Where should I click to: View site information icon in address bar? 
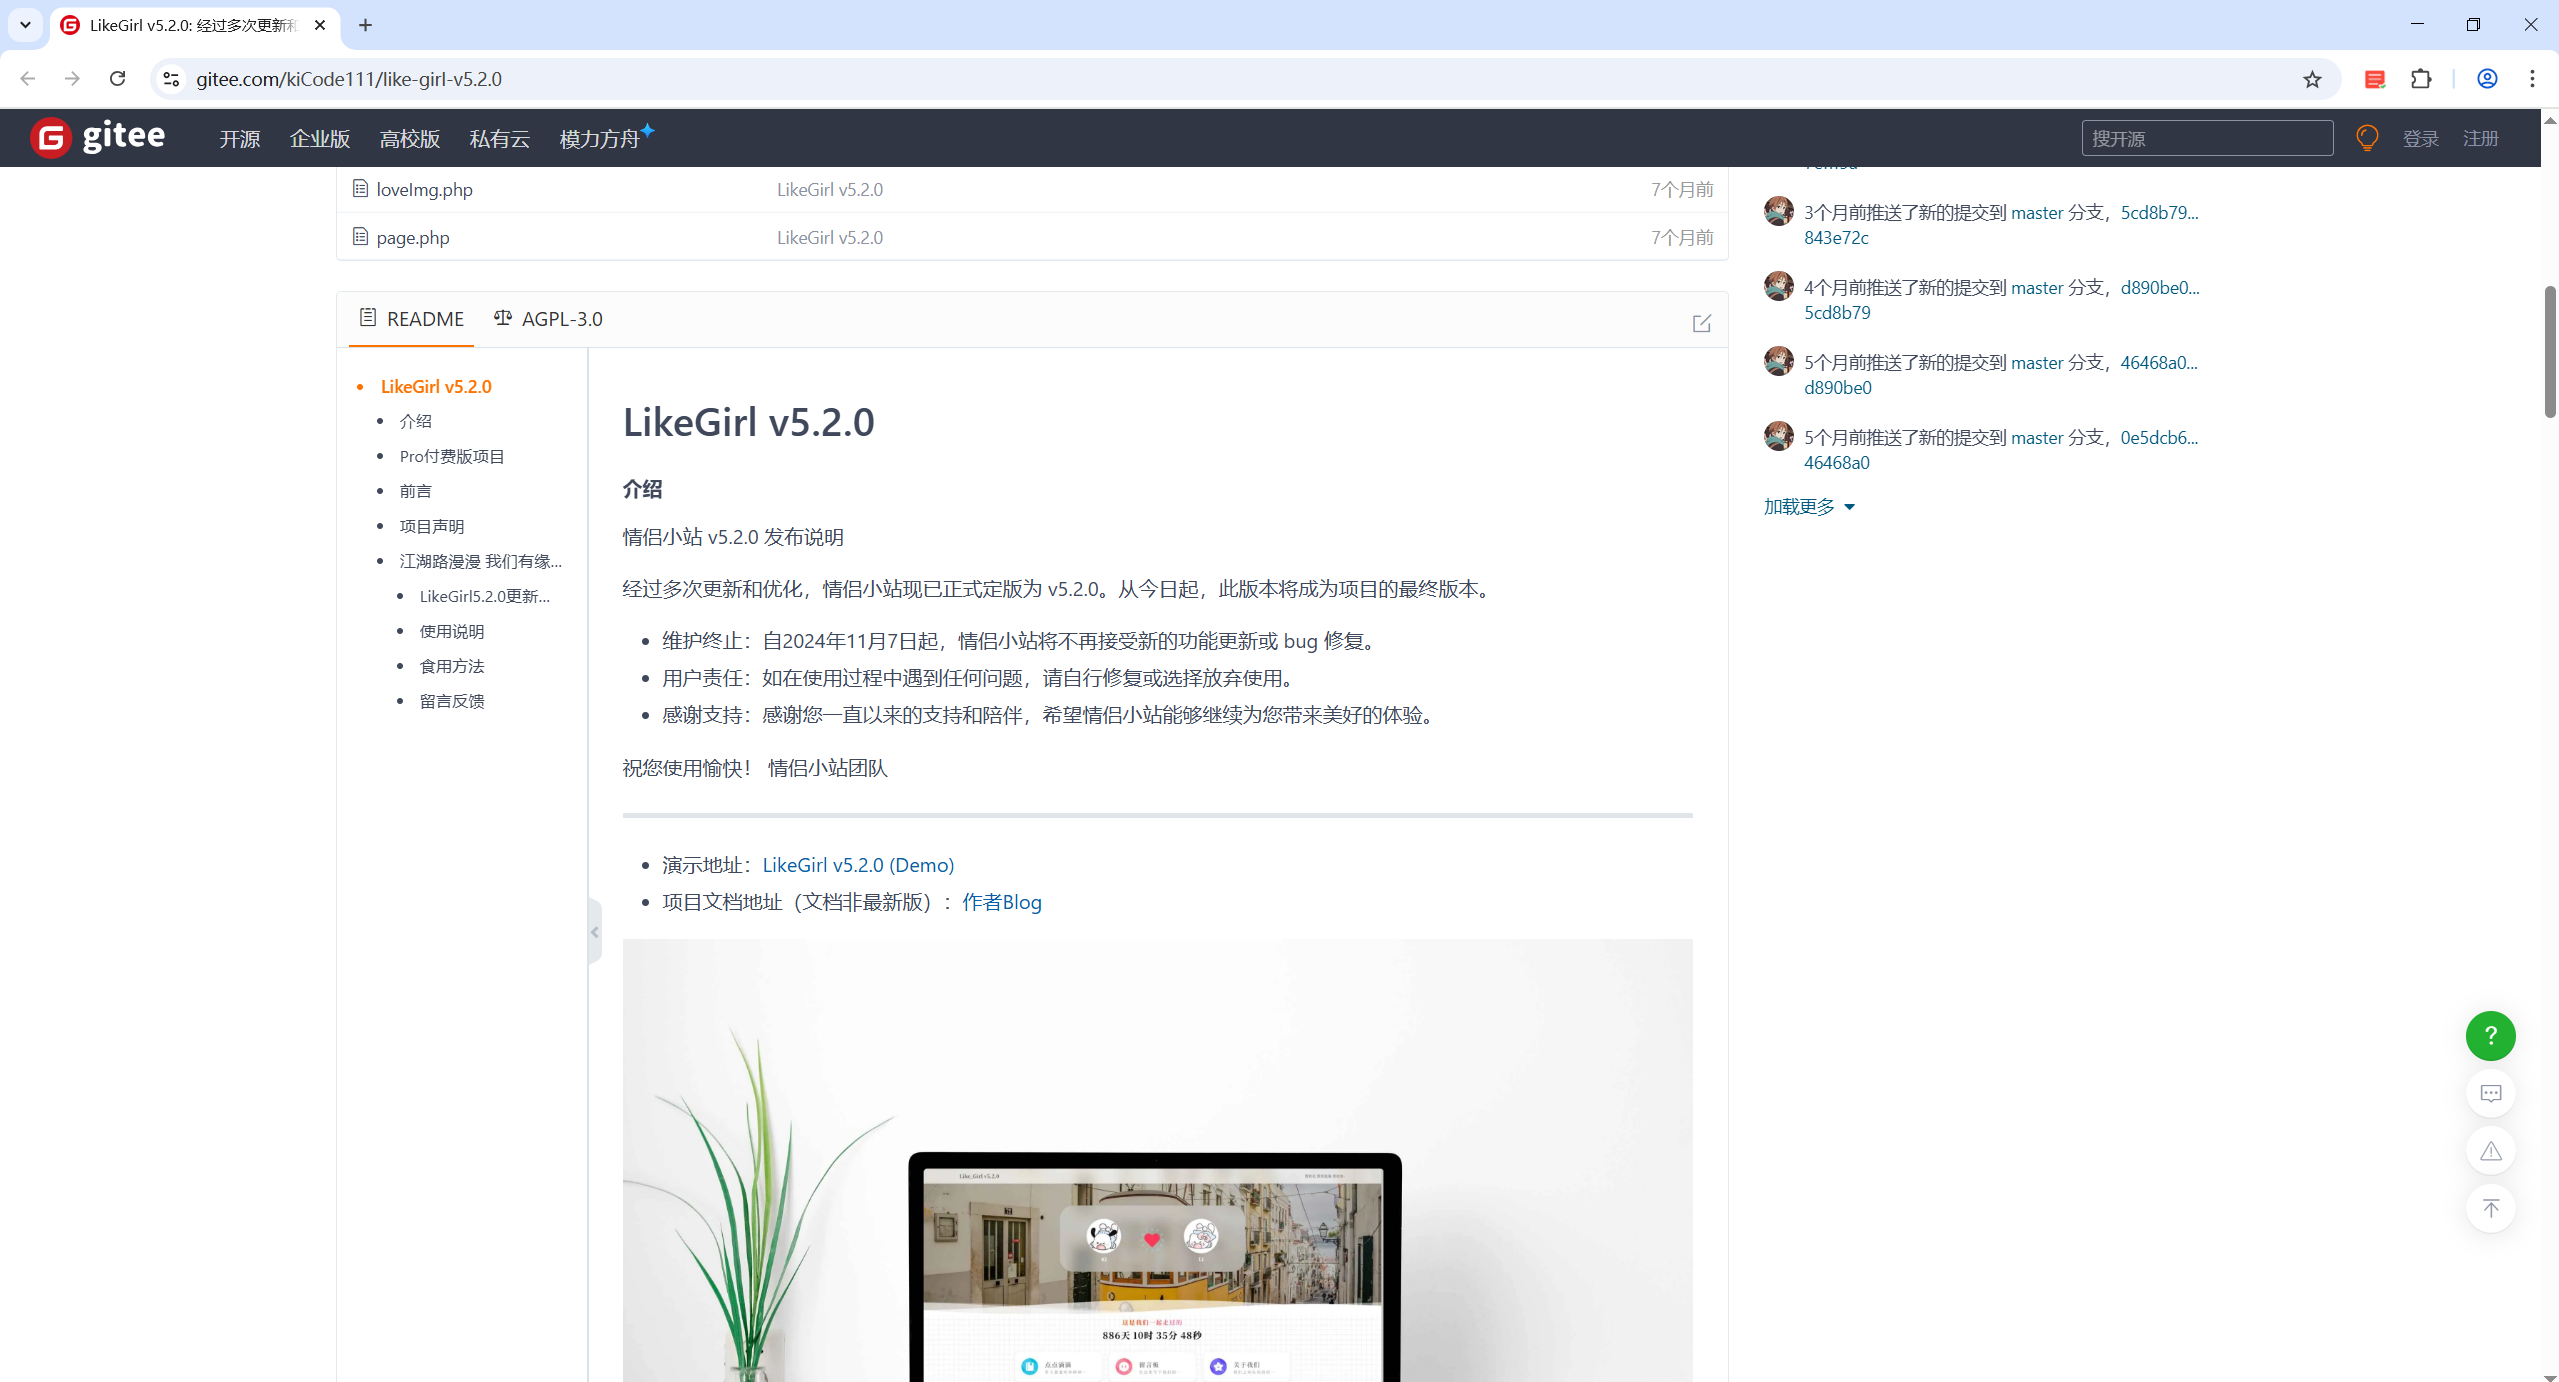click(x=171, y=79)
